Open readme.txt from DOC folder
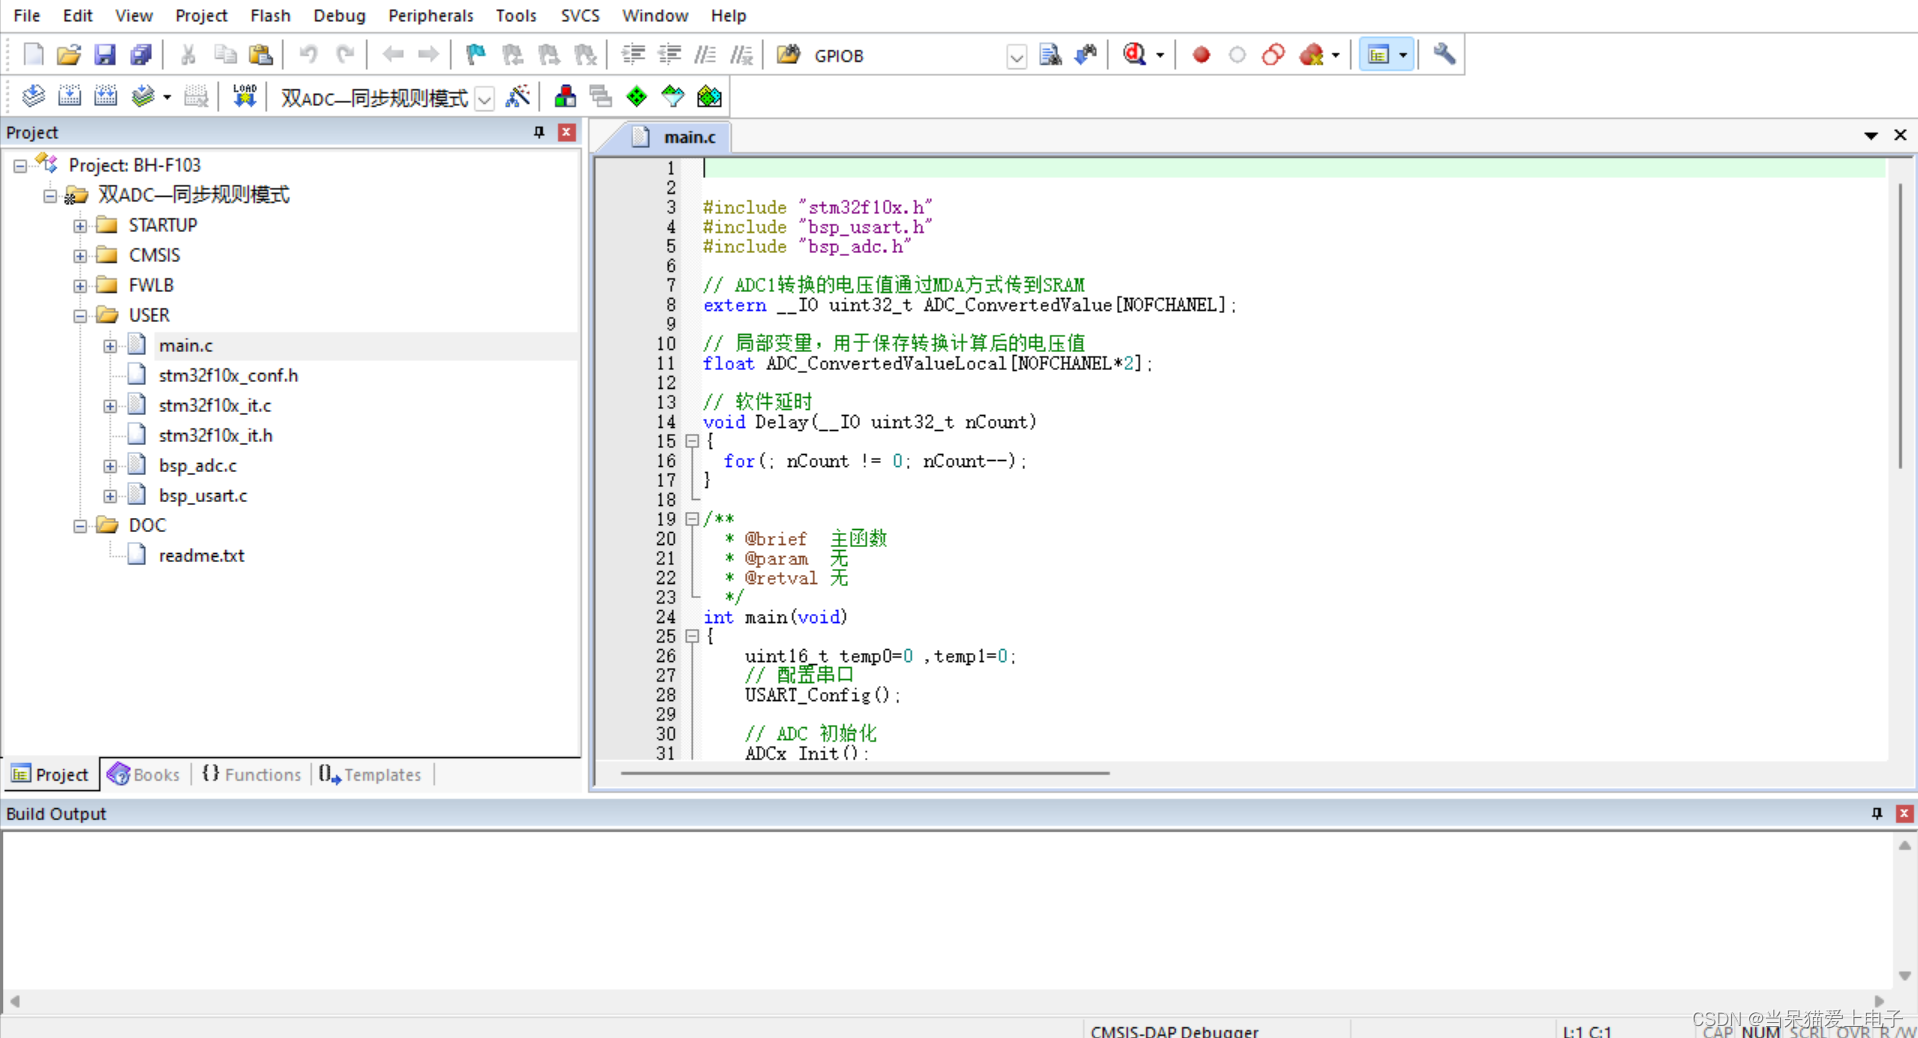Screen dimensions: 1918x1038 (202, 555)
